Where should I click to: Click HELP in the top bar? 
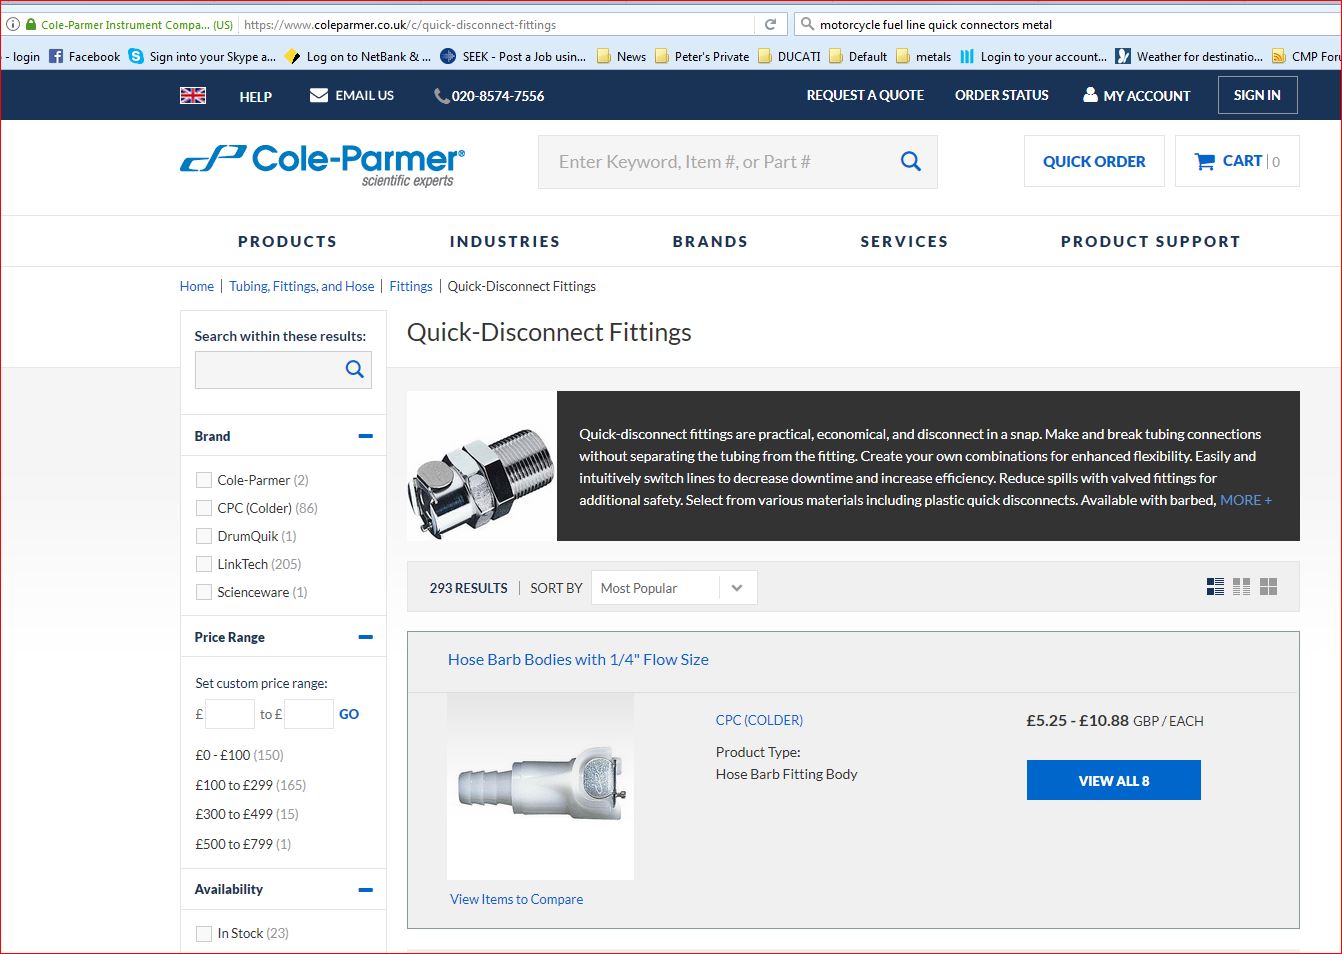click(x=255, y=96)
